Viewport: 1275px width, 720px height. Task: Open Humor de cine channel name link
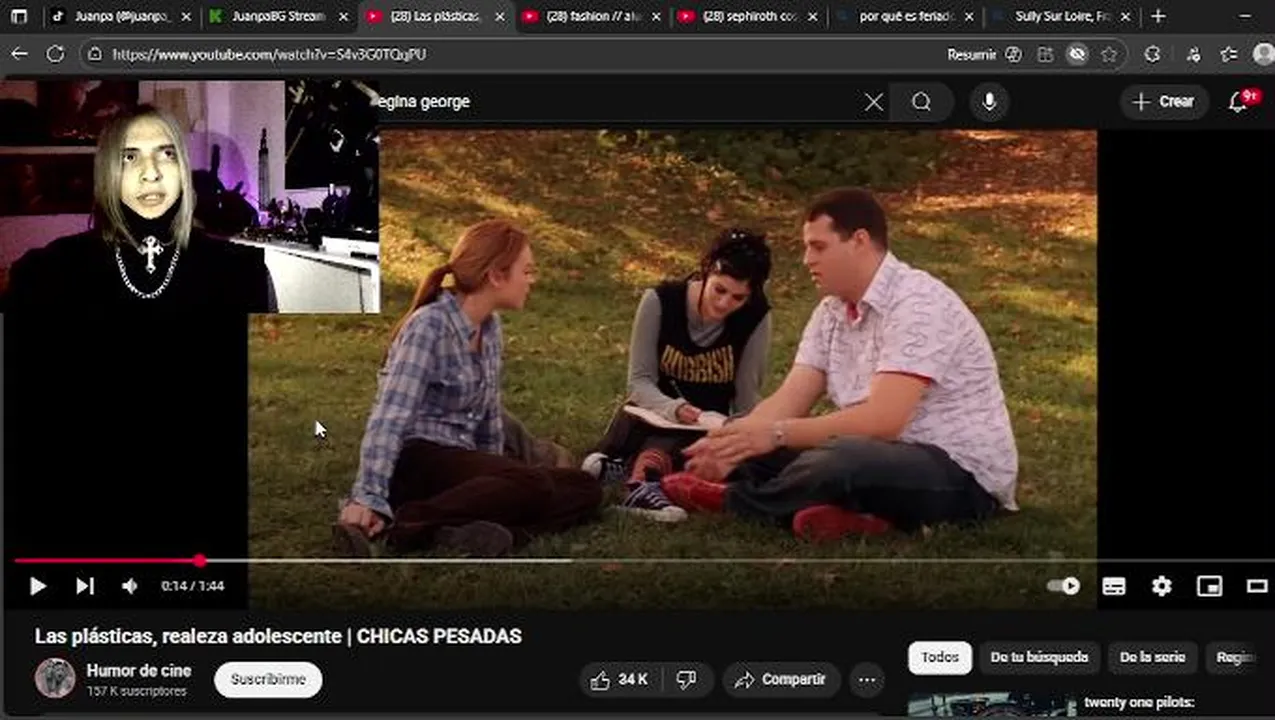tap(139, 670)
